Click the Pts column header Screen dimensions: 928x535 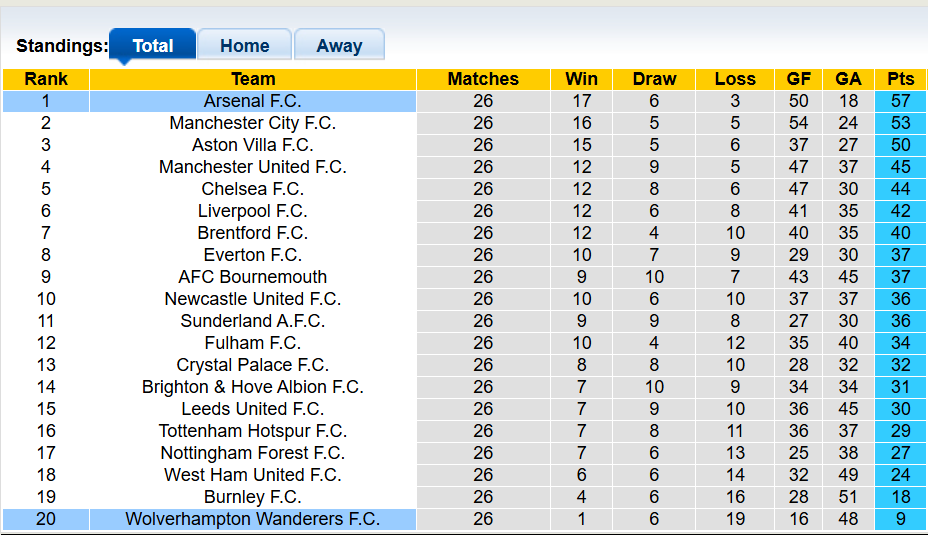pyautogui.click(x=900, y=79)
